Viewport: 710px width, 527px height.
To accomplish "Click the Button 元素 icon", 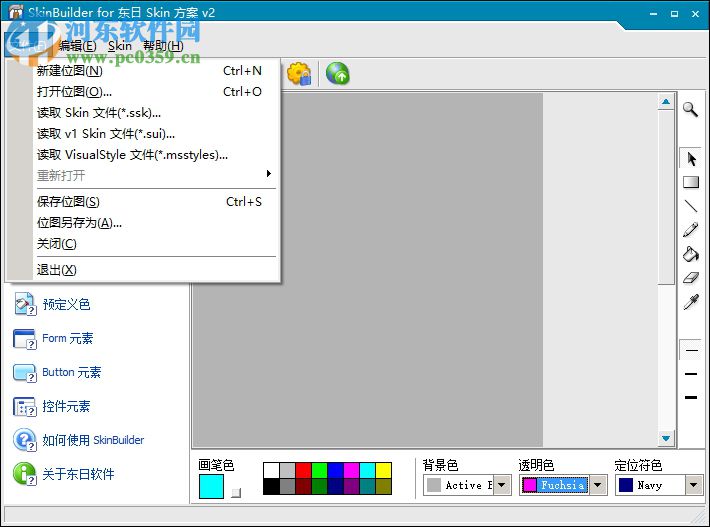I will point(24,373).
